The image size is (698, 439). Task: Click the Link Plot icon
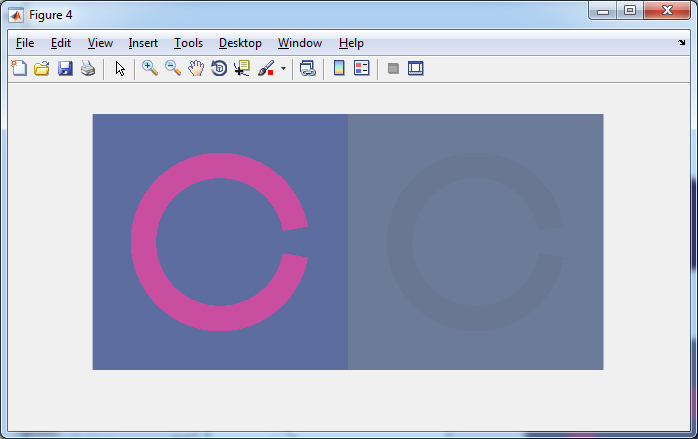pos(308,68)
